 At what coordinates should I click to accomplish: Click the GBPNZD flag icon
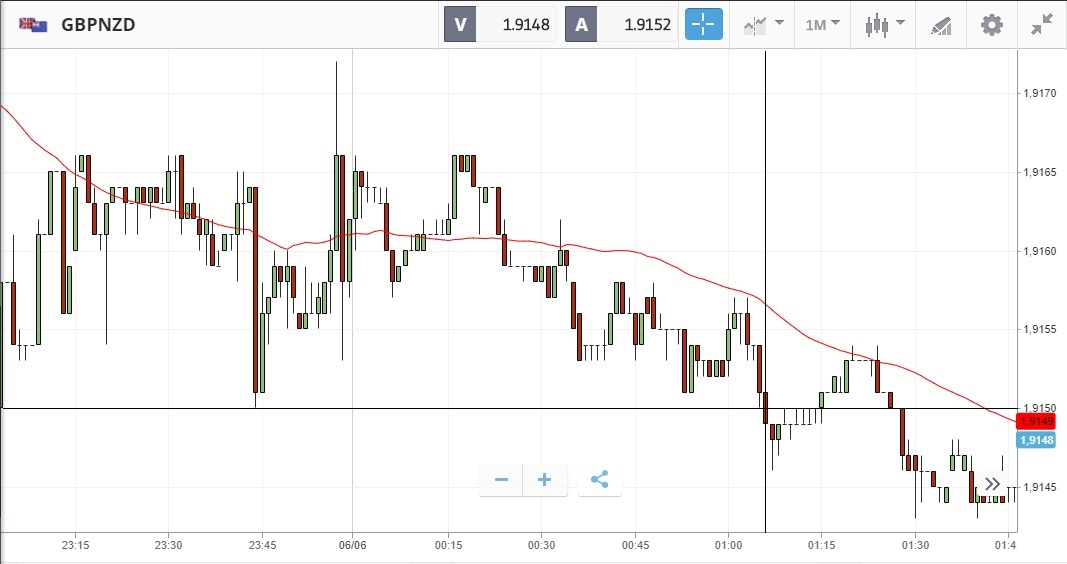[x=32, y=24]
